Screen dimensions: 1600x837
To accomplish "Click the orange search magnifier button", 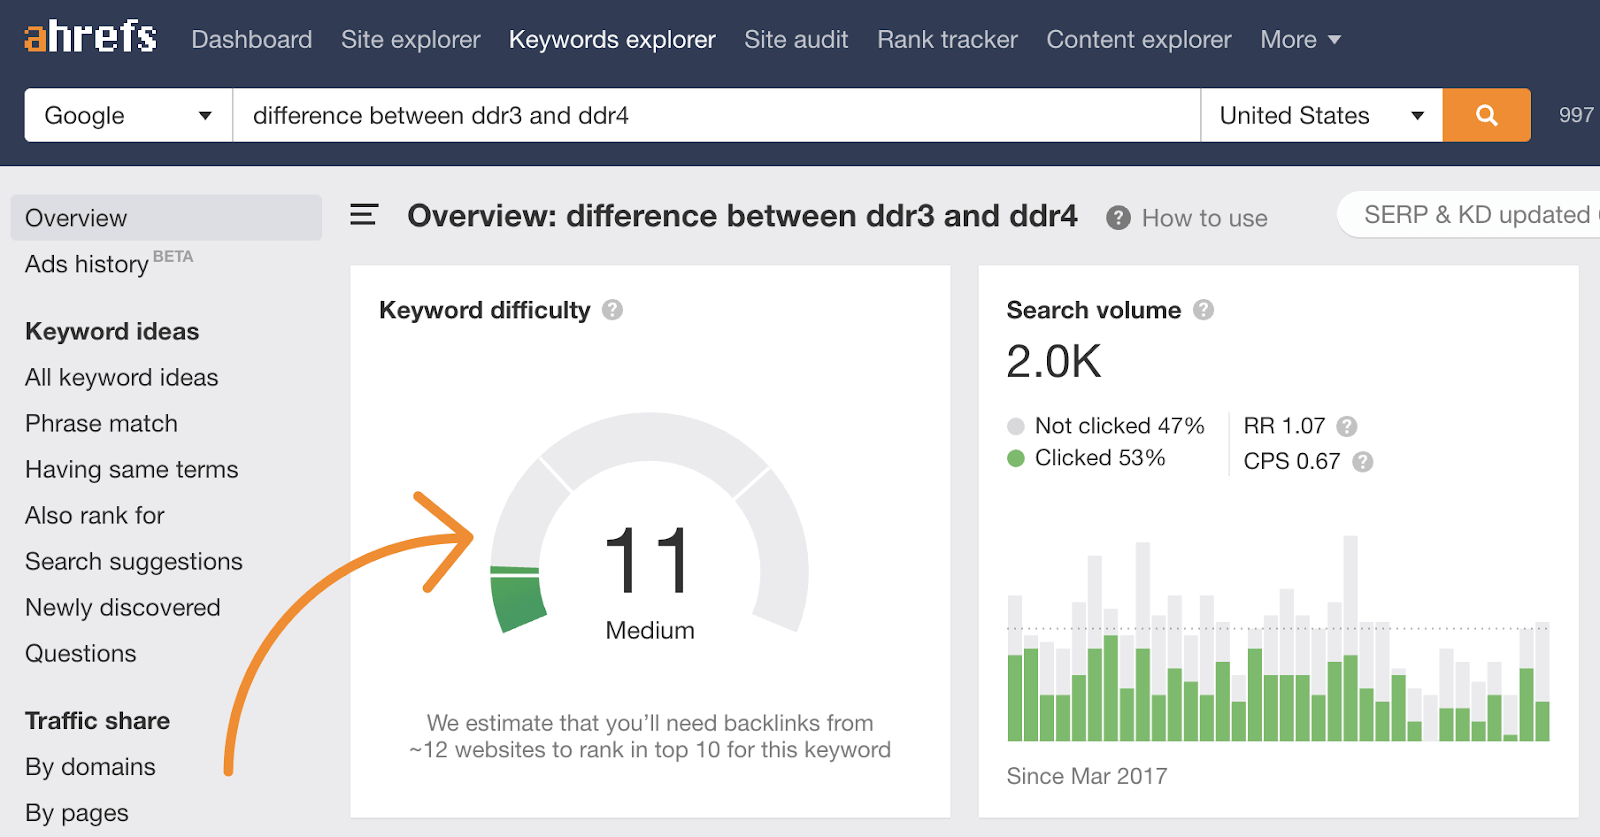I will 1486,115.
